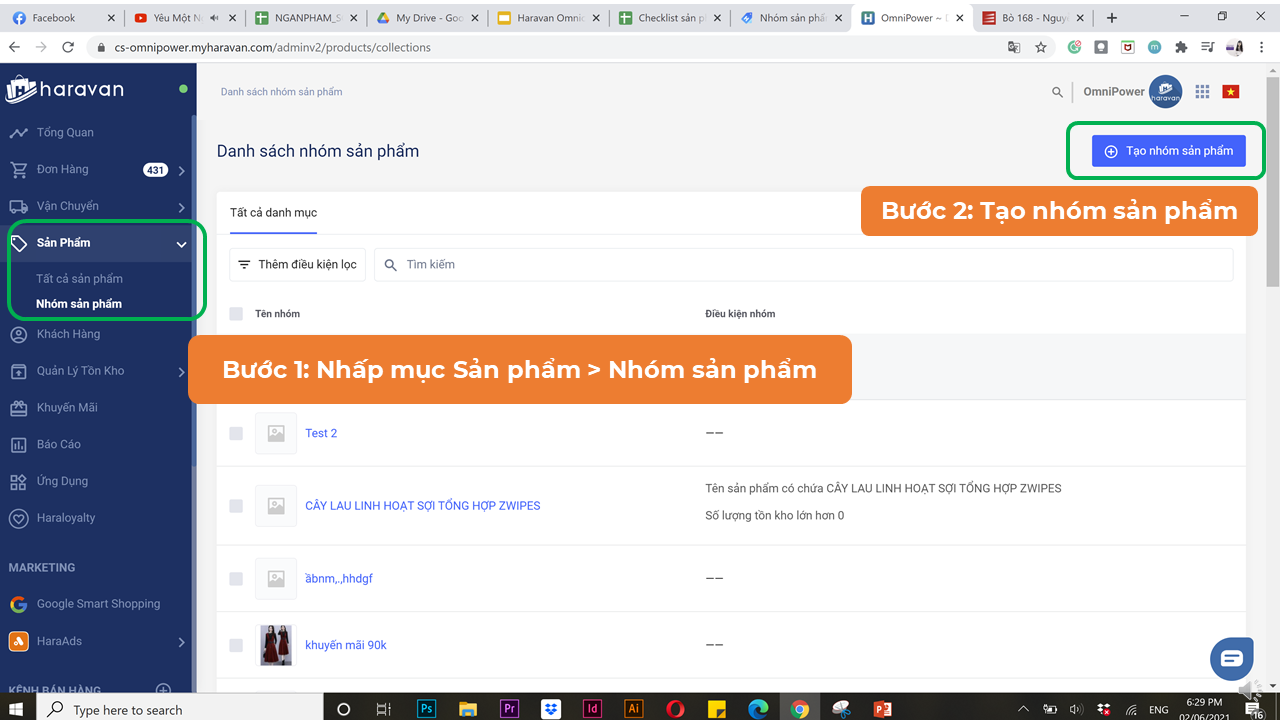Click the Google Smart Shopping icon

tap(18, 604)
